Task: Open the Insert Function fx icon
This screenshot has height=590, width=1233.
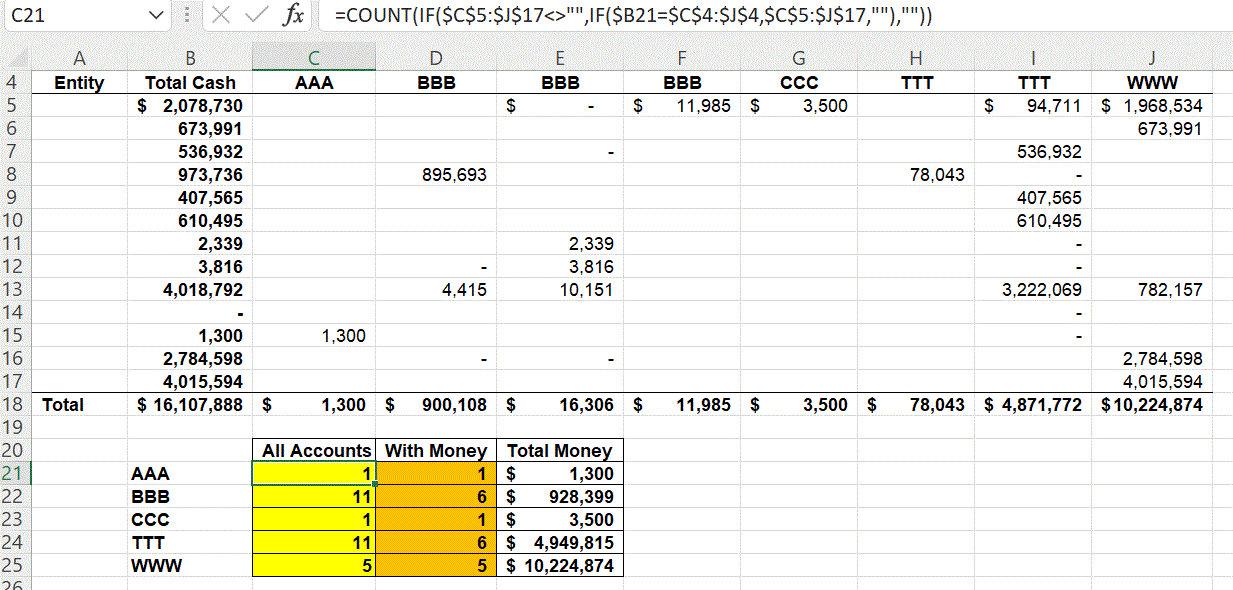Action: tap(293, 16)
